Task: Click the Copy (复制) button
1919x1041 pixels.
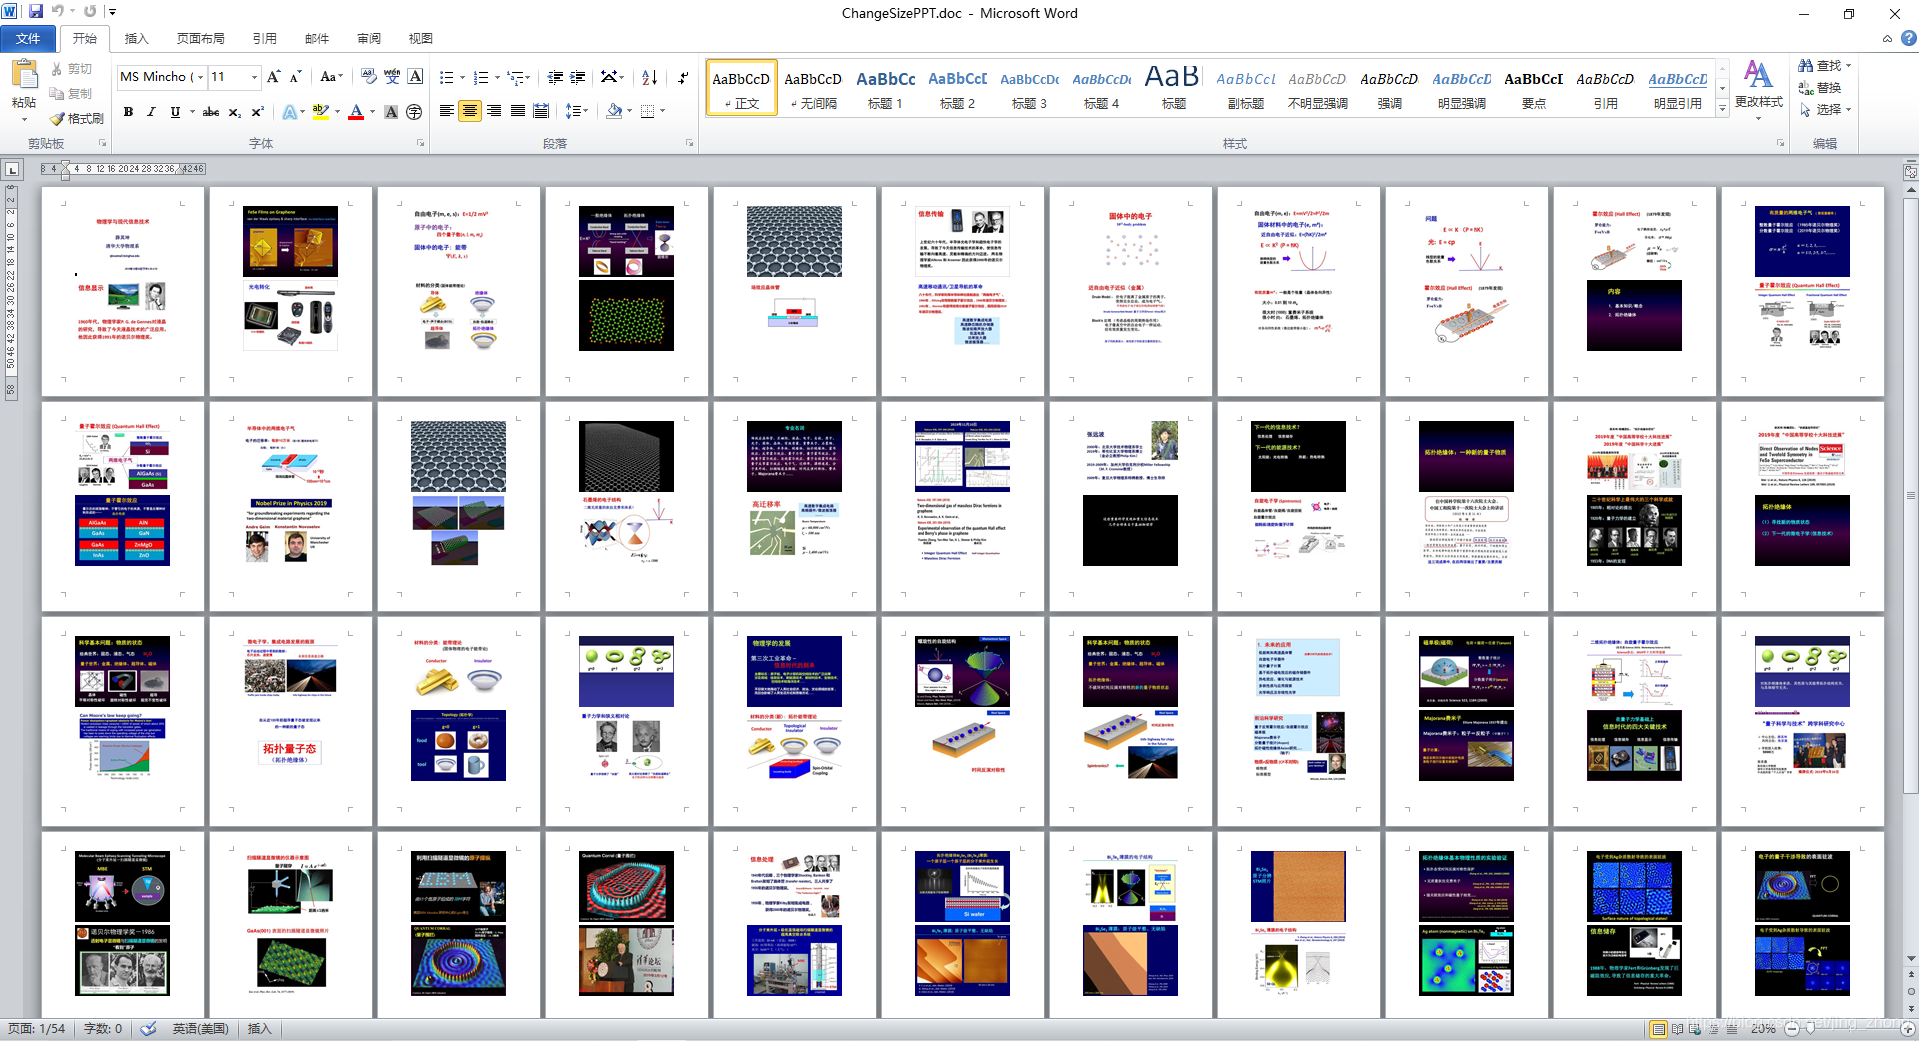Action: tap(71, 93)
